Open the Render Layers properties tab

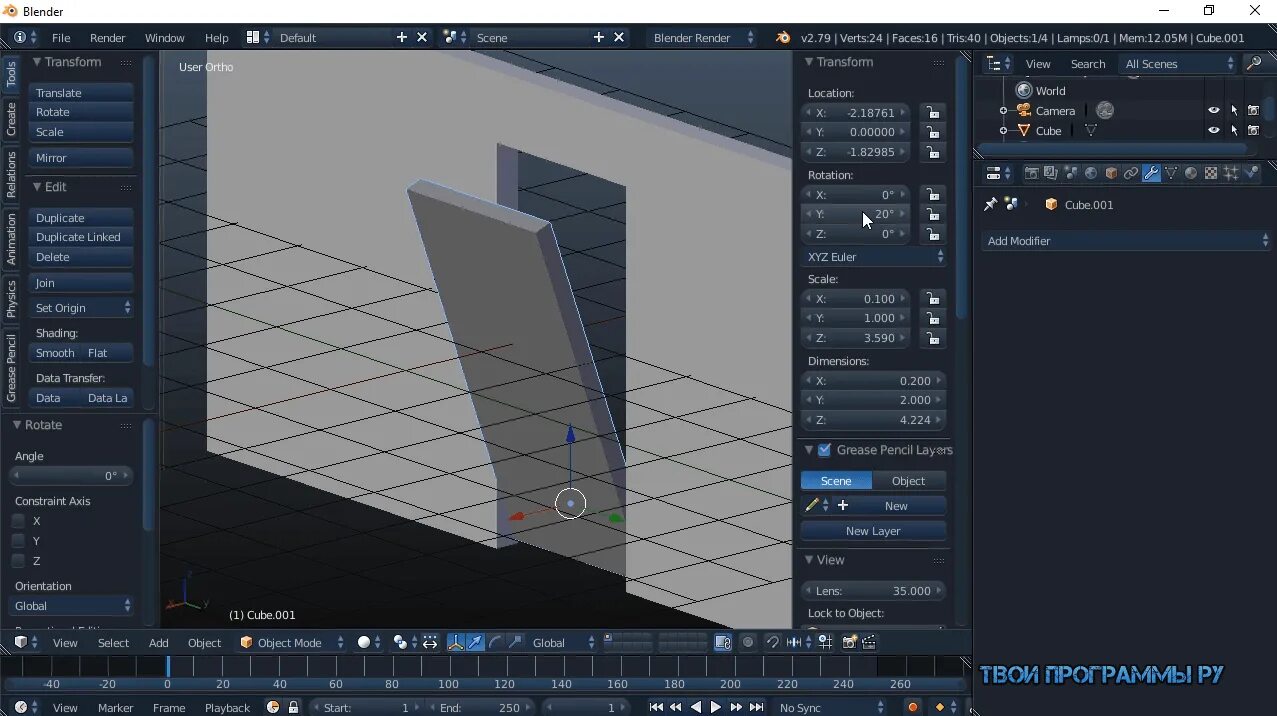[x=1052, y=173]
